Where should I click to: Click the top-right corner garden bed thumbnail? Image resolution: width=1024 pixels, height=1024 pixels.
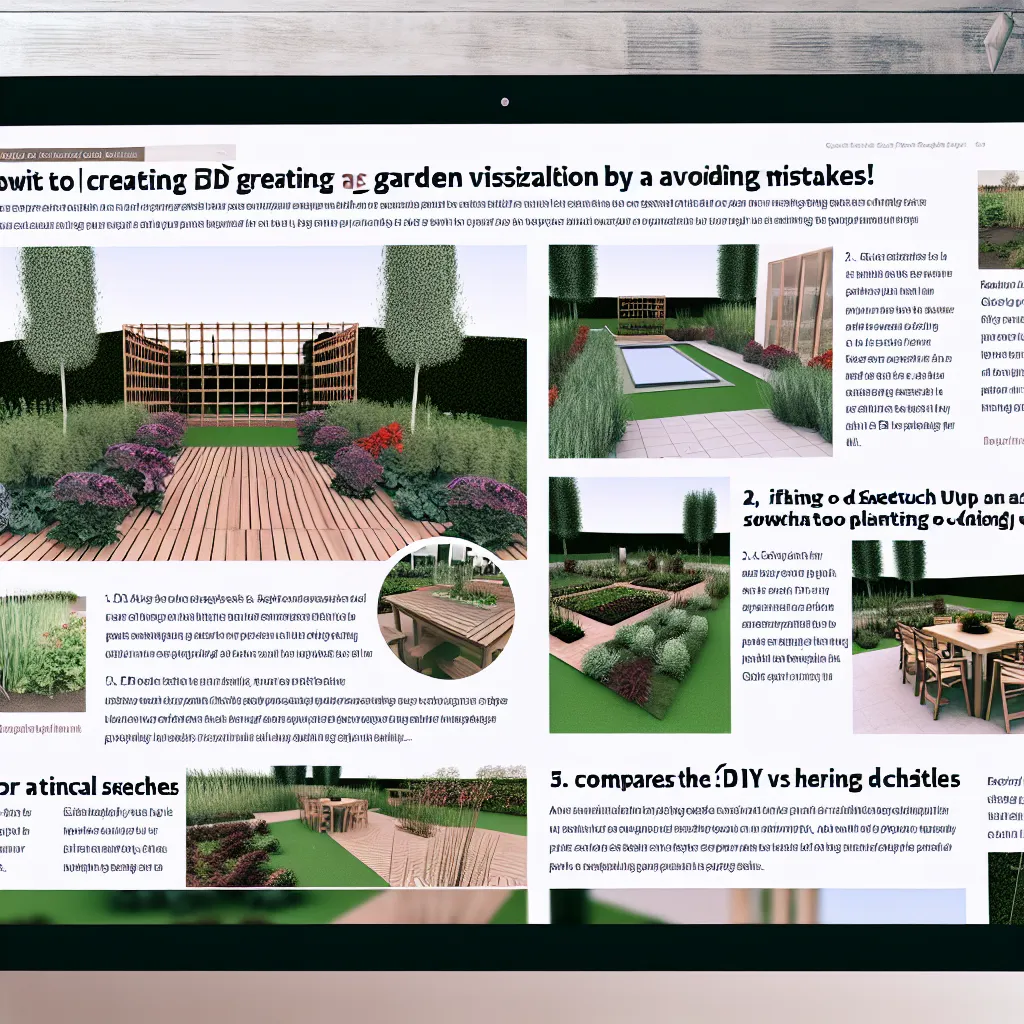point(1000,220)
